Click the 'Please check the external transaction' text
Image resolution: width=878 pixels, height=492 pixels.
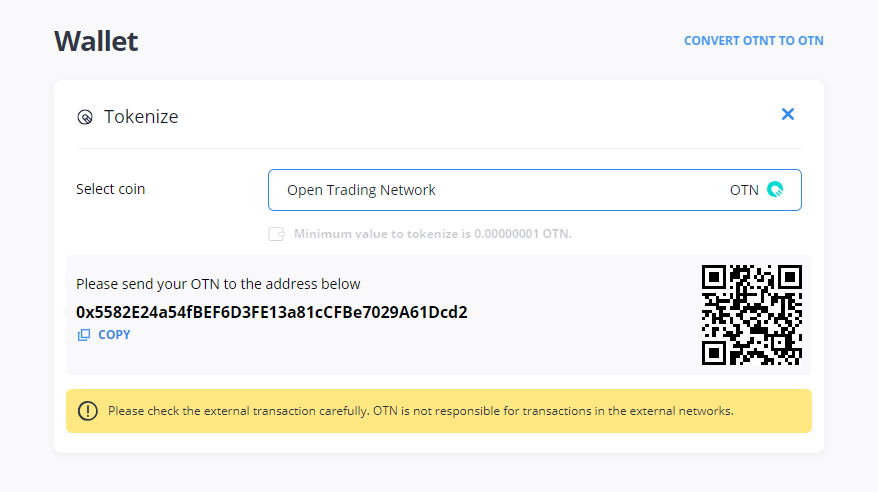click(x=420, y=411)
